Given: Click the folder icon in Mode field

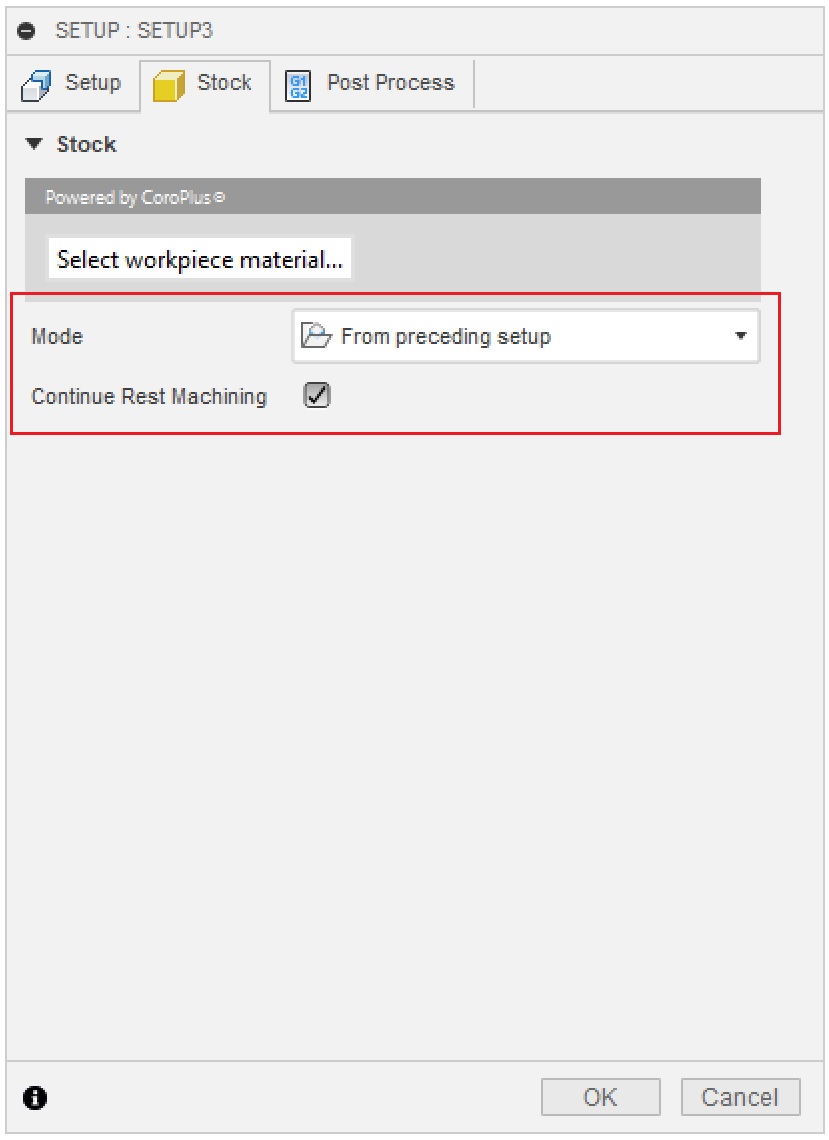Looking at the screenshot, I should pos(316,337).
